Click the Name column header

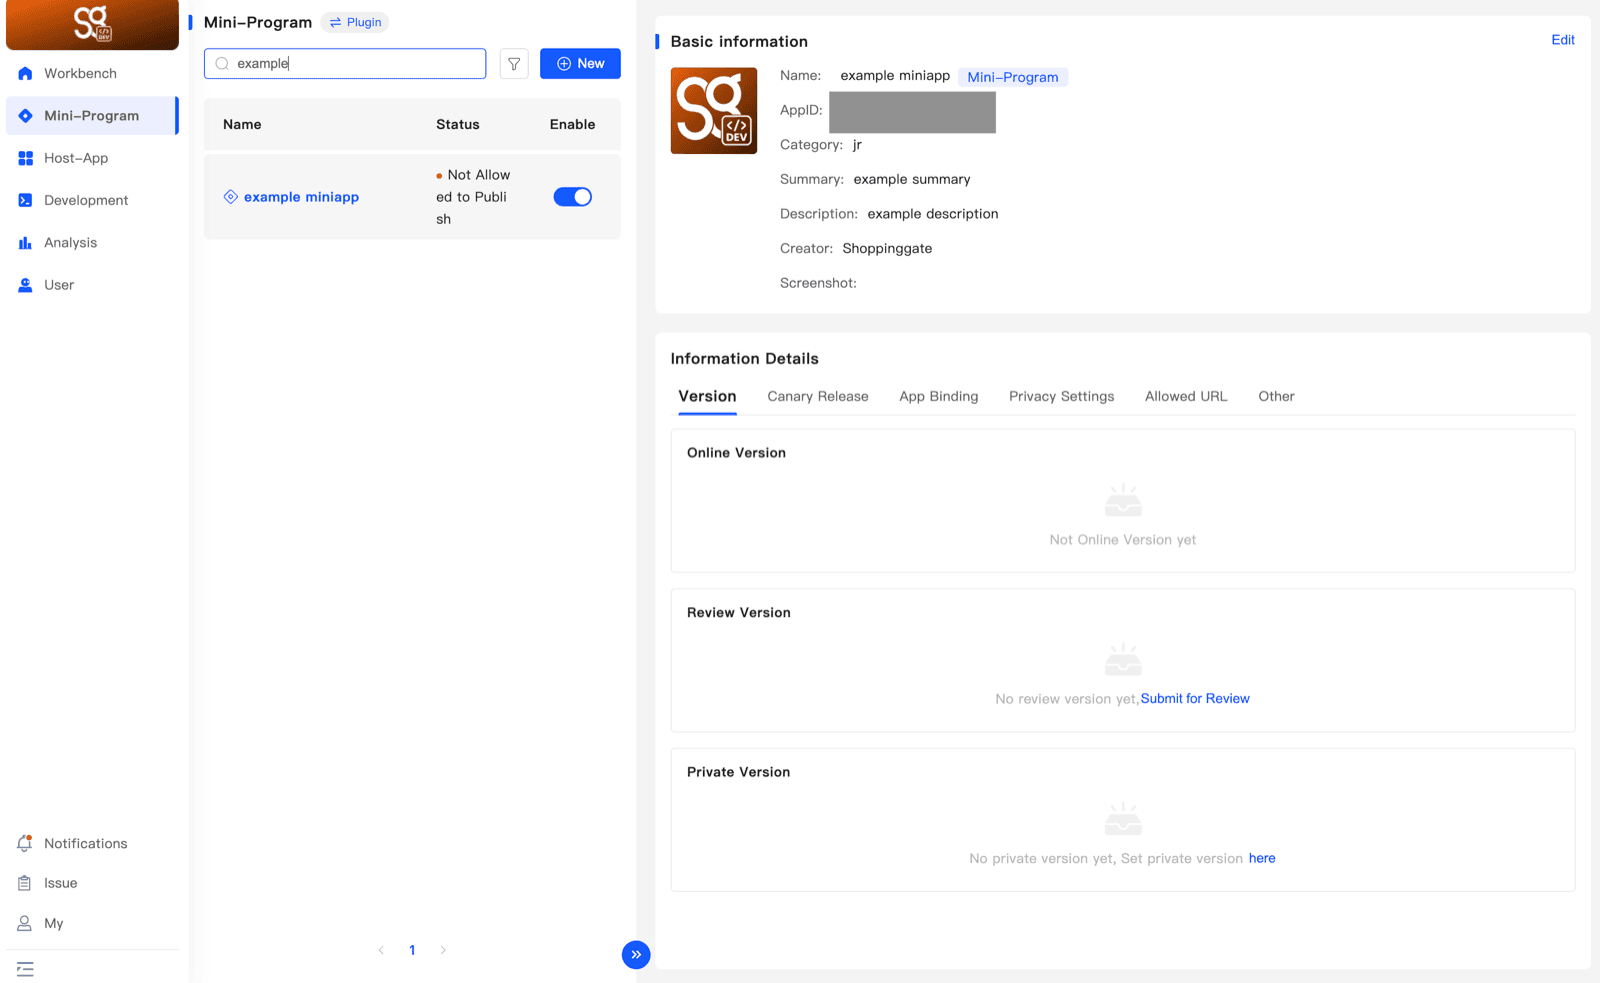(x=242, y=125)
